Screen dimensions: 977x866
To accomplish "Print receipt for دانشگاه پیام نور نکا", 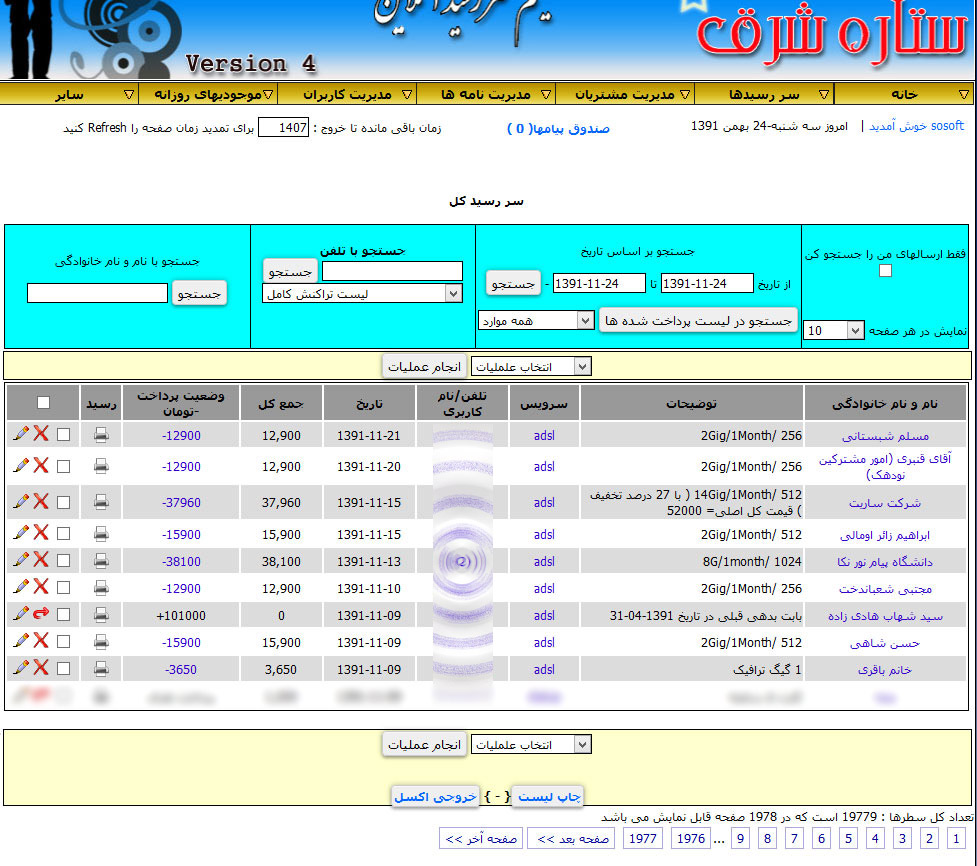I will click(101, 561).
